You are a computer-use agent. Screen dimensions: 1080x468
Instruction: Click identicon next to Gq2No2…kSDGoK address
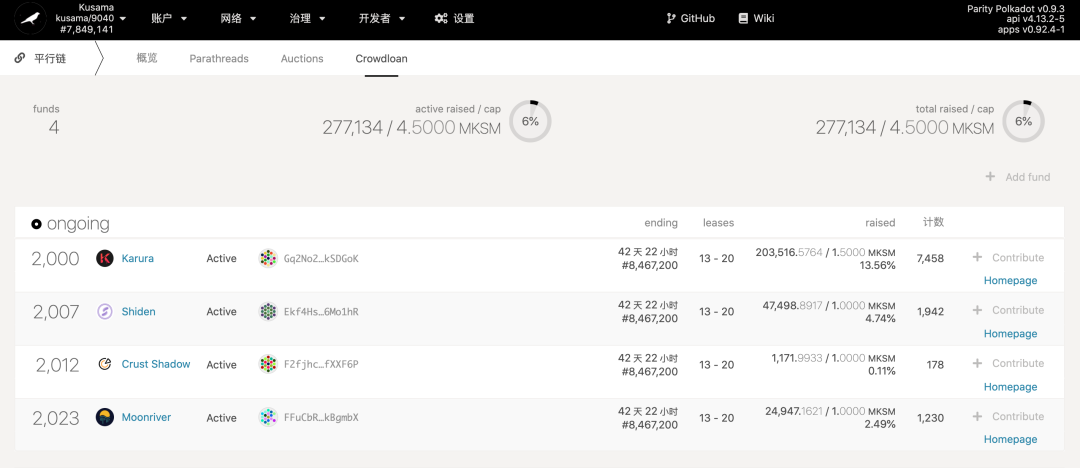point(268,258)
